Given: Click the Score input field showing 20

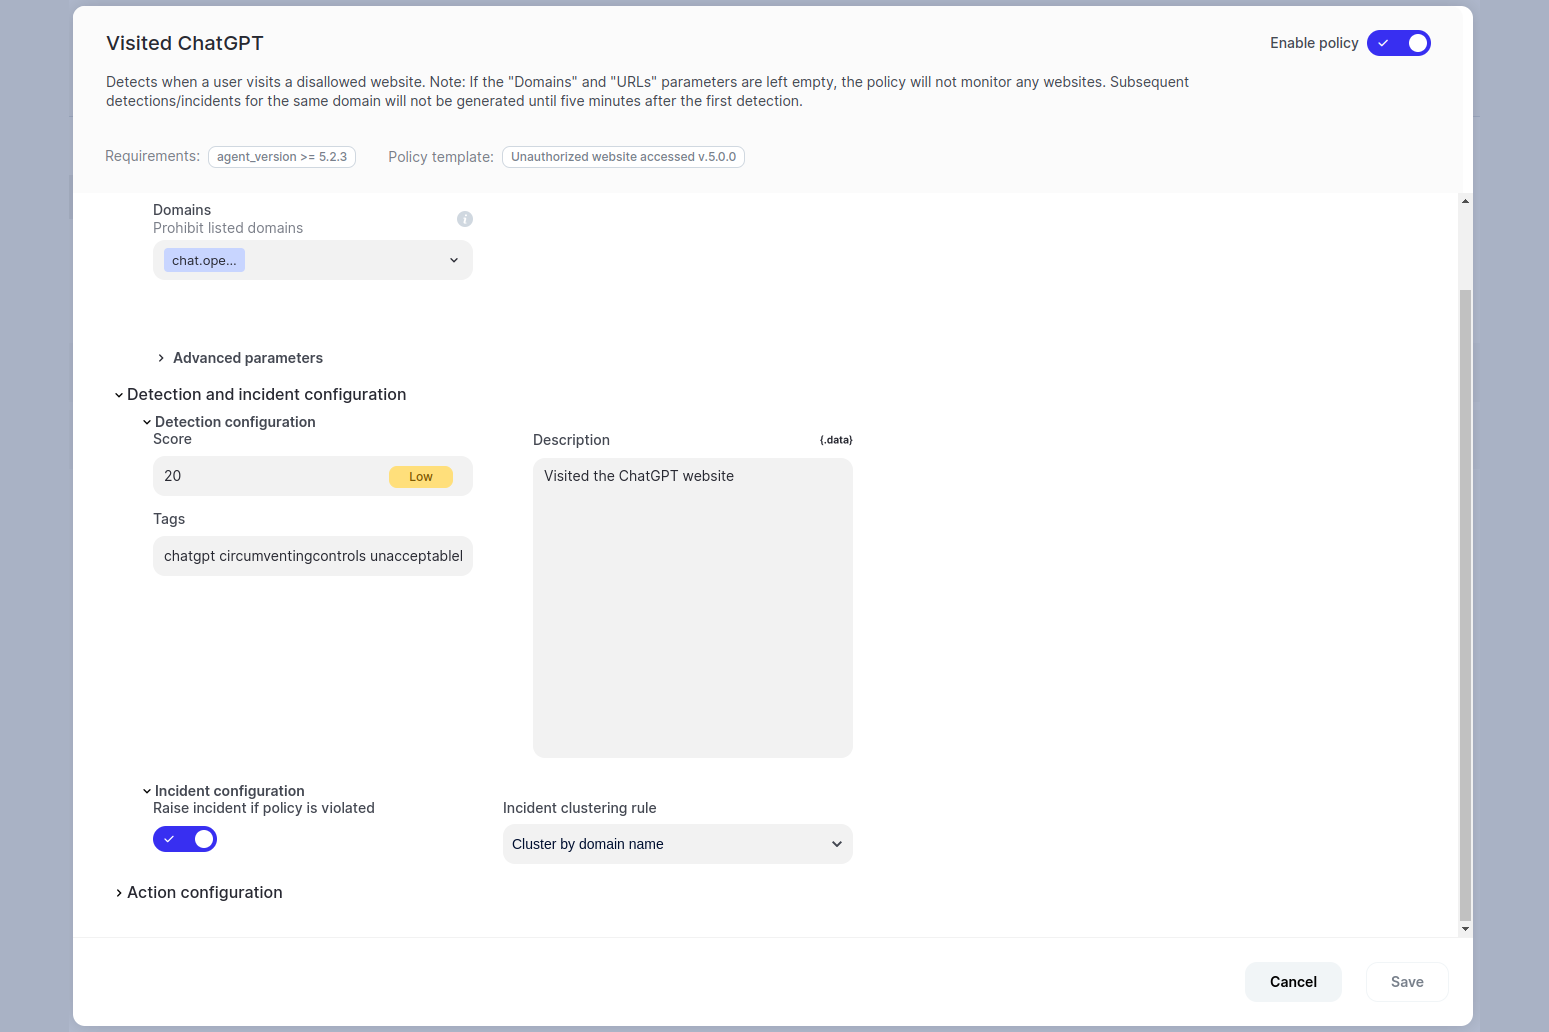Looking at the screenshot, I should coord(313,476).
